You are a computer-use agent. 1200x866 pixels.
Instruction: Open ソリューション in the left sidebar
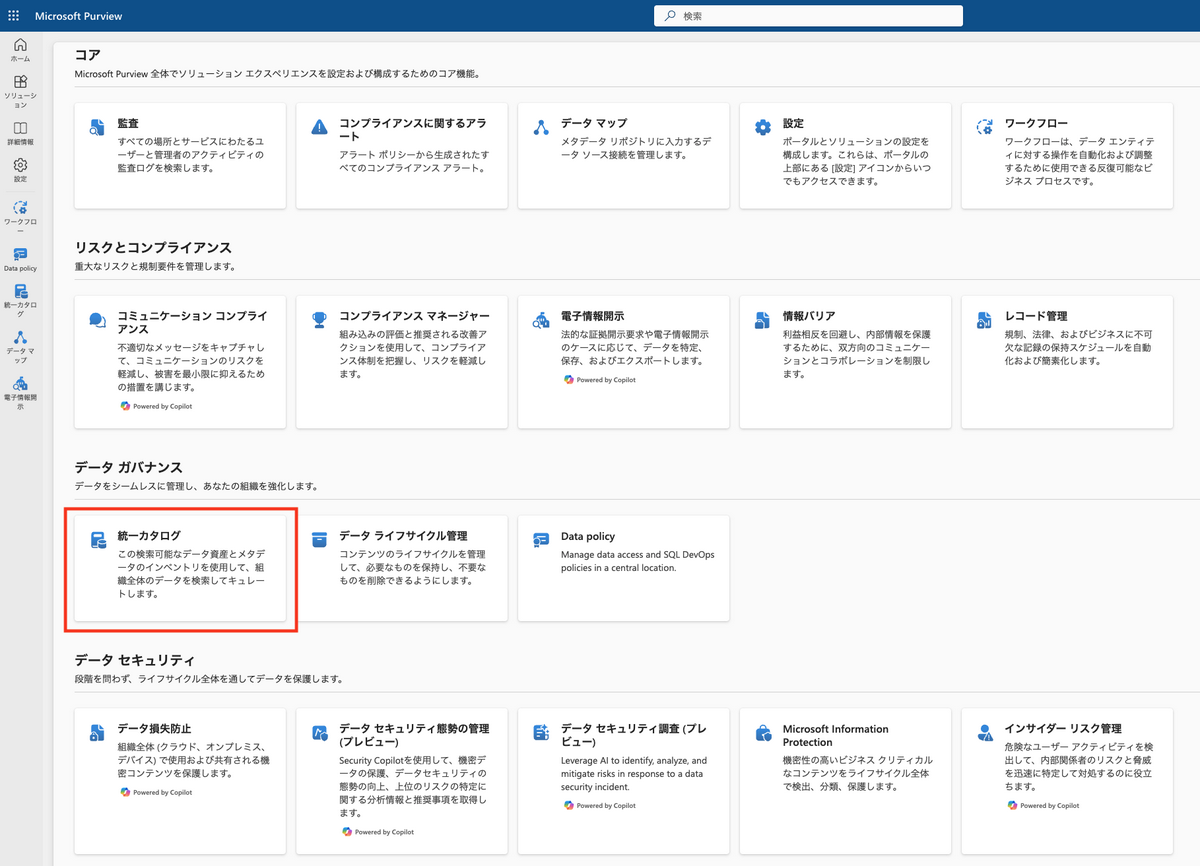coord(20,91)
